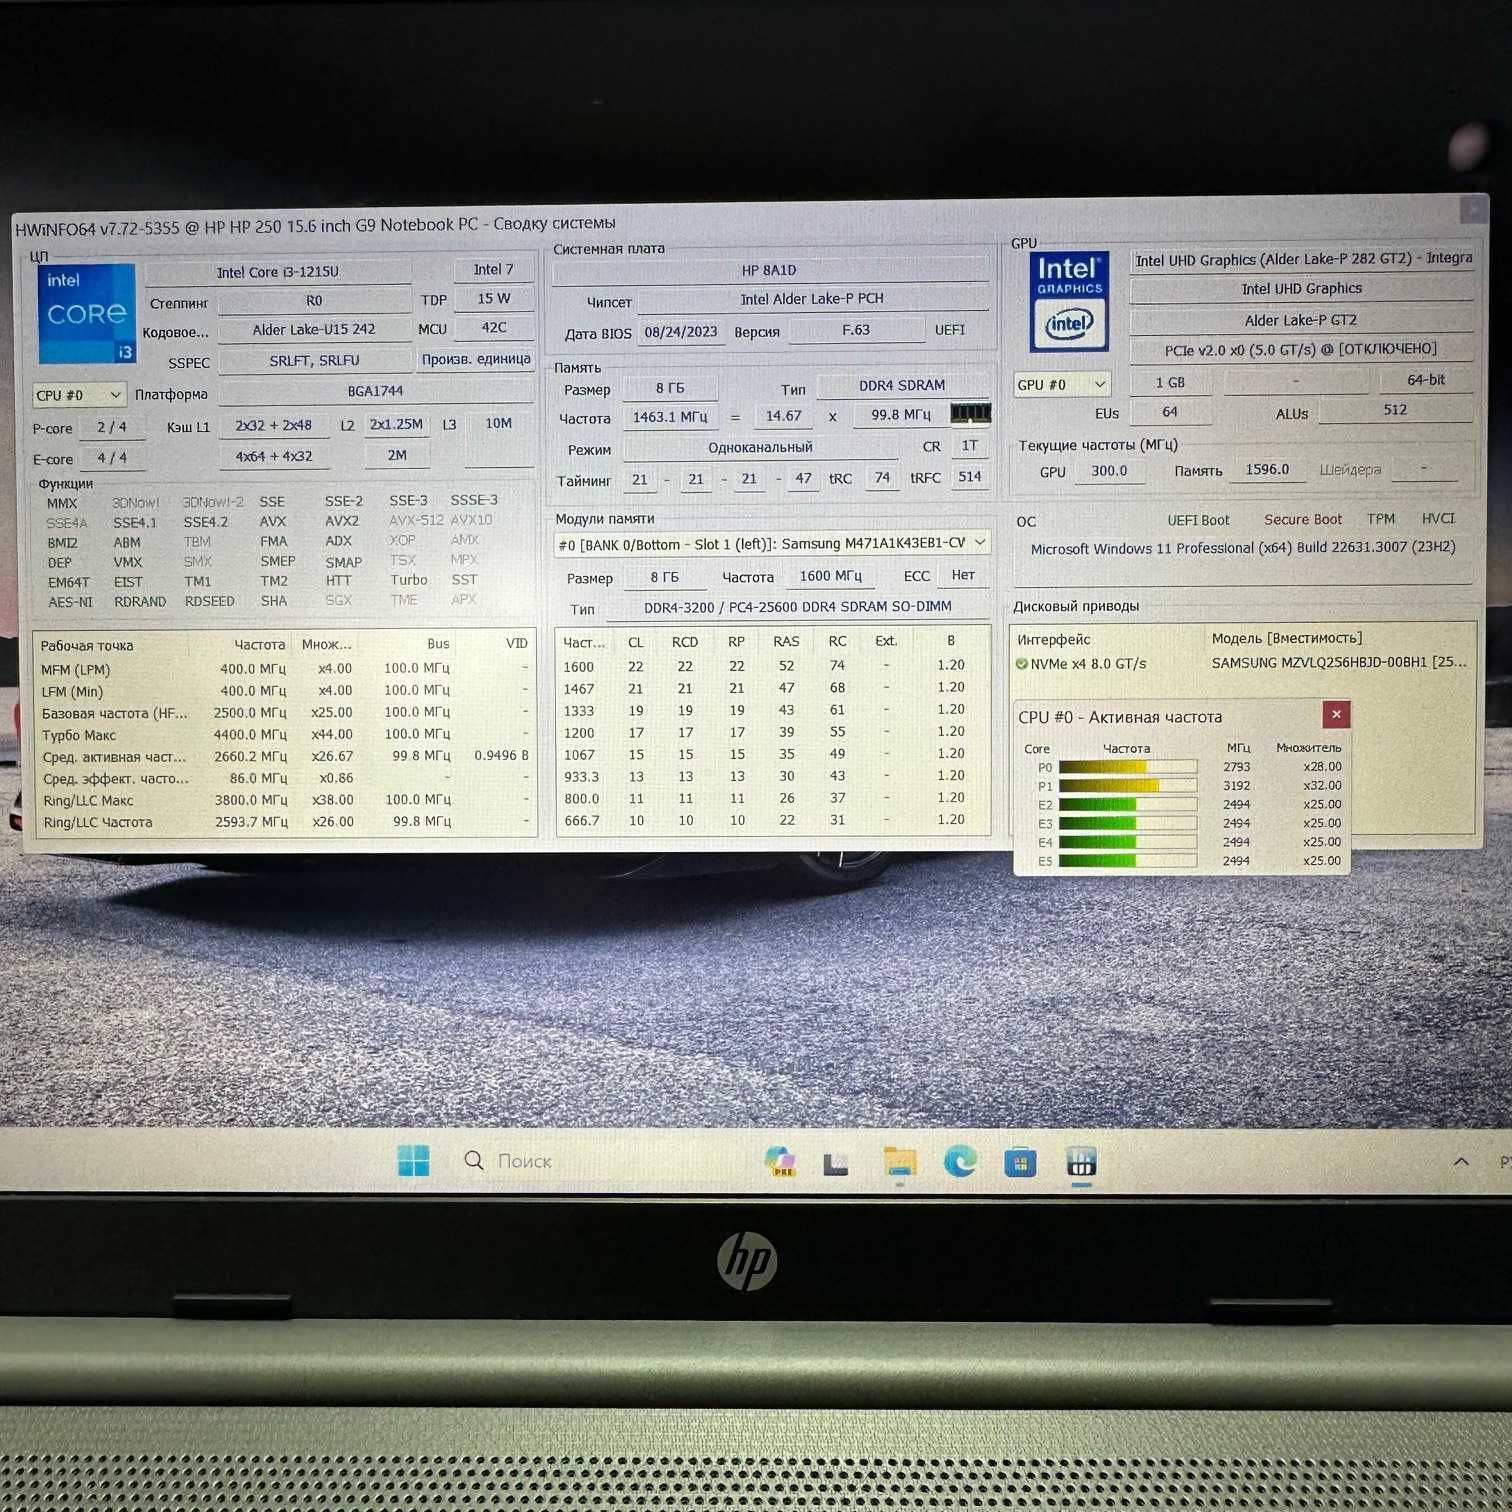
Task: Open the GPU #0 selector dropdown
Action: click(1061, 385)
